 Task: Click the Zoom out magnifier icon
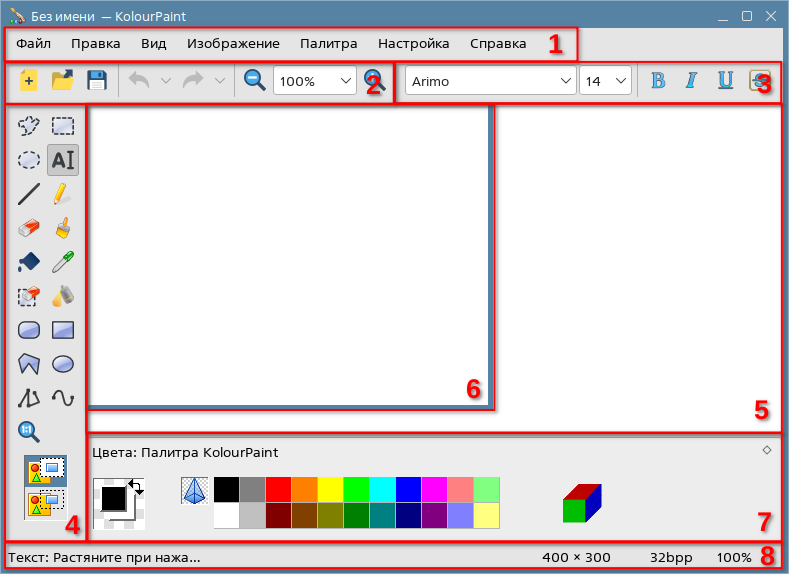pyautogui.click(x=254, y=81)
